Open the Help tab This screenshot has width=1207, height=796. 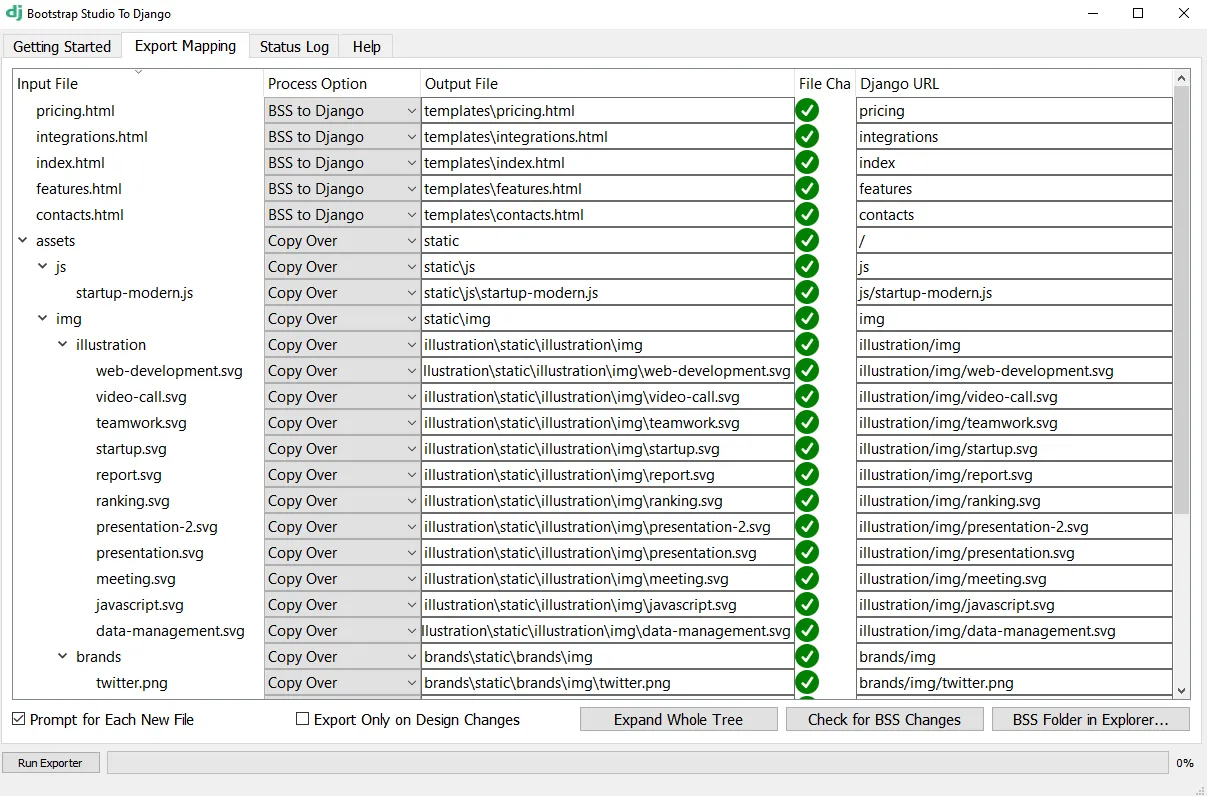coord(366,47)
